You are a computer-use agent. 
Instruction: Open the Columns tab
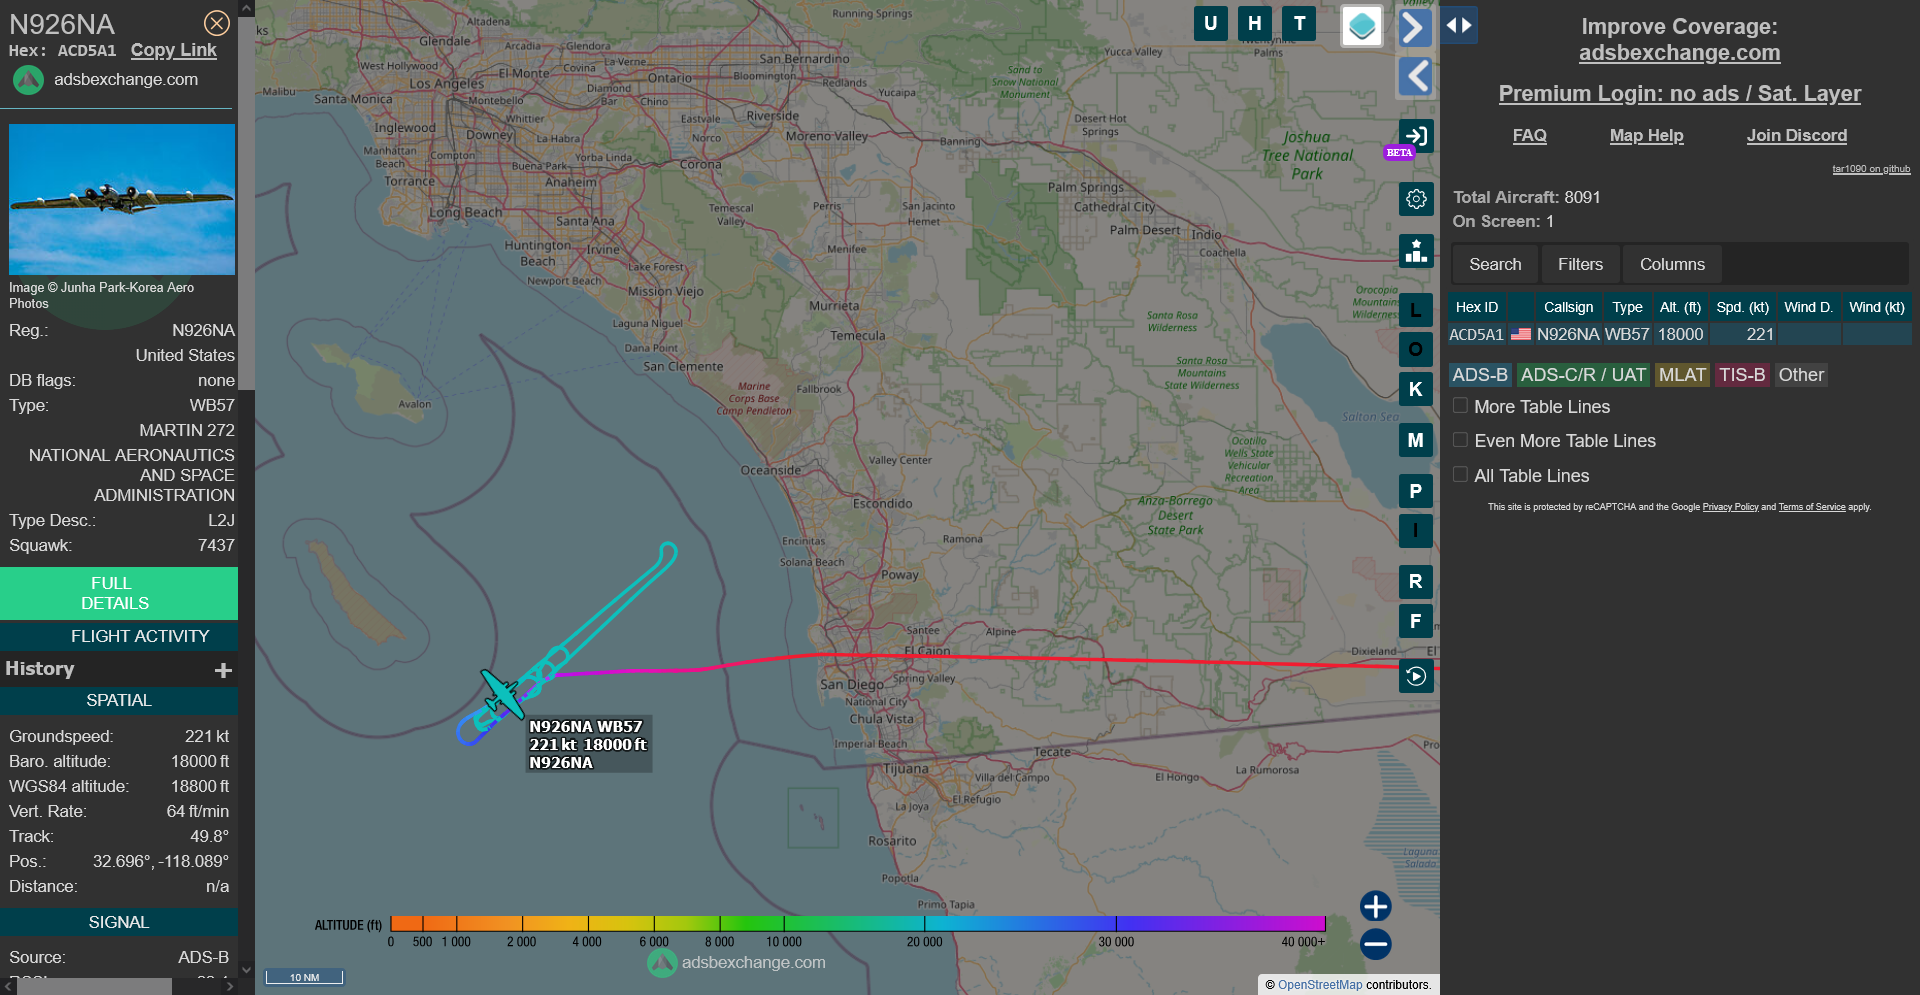click(x=1672, y=264)
